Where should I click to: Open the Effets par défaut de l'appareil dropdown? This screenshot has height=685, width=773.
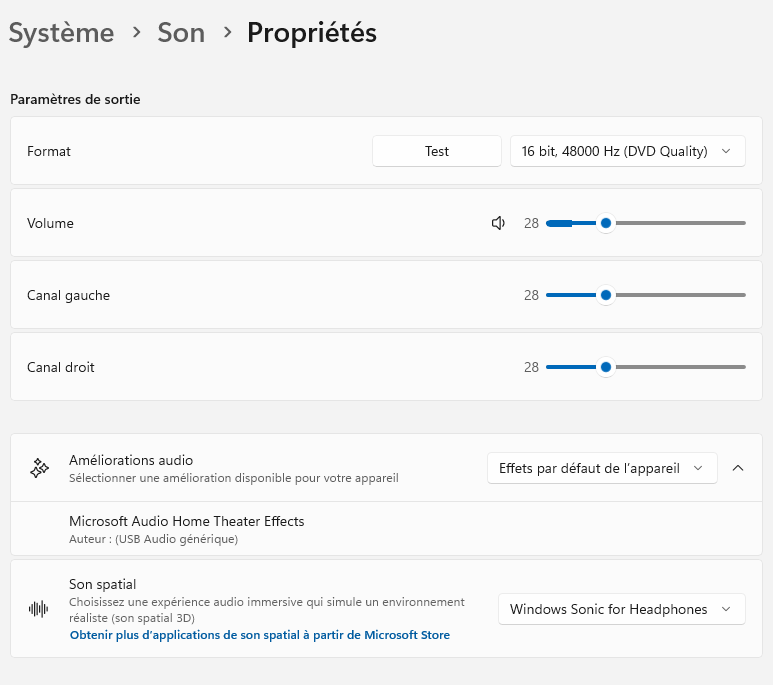601,468
